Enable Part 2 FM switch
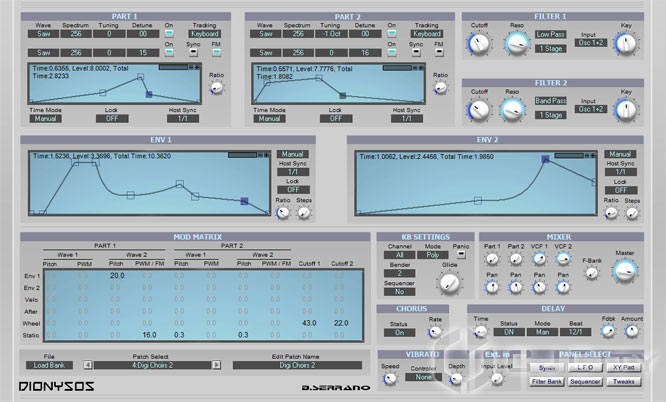Viewport: 666px width, 402px height. click(x=439, y=52)
